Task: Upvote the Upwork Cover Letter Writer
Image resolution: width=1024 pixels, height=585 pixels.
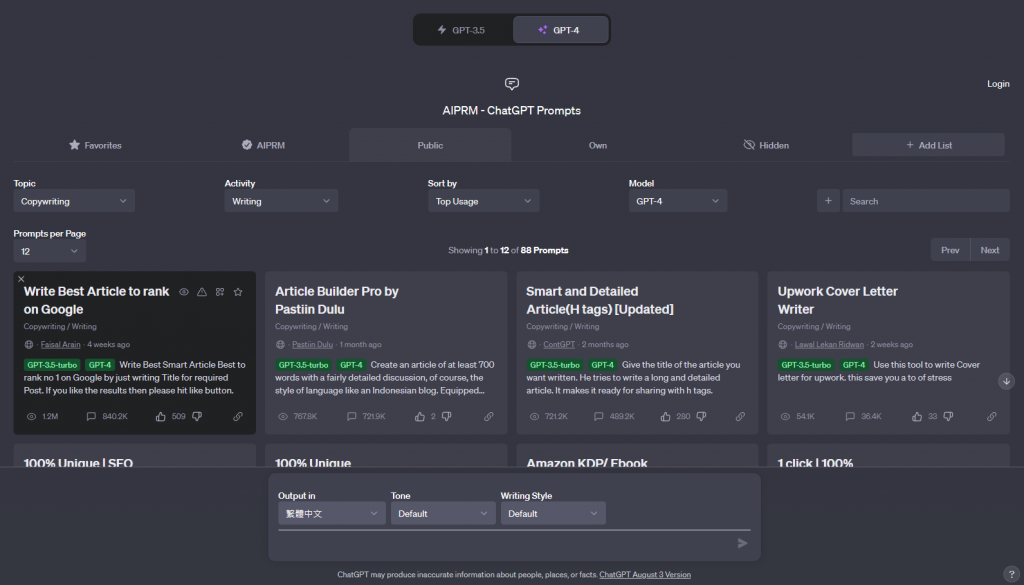Action: coord(917,417)
